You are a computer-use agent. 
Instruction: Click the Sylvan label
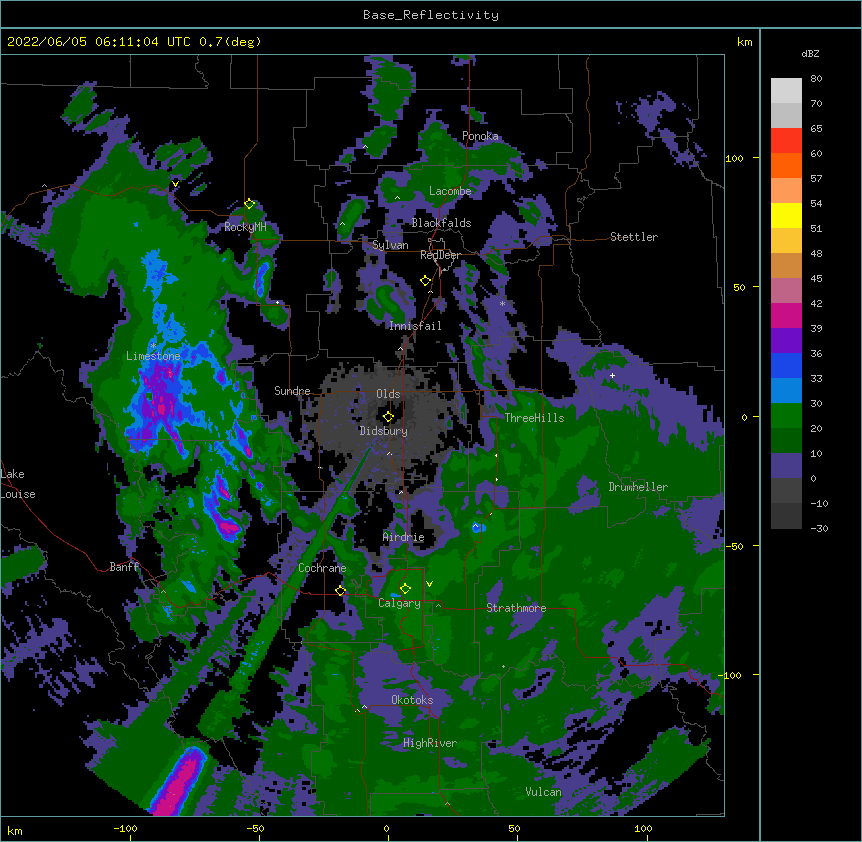390,245
